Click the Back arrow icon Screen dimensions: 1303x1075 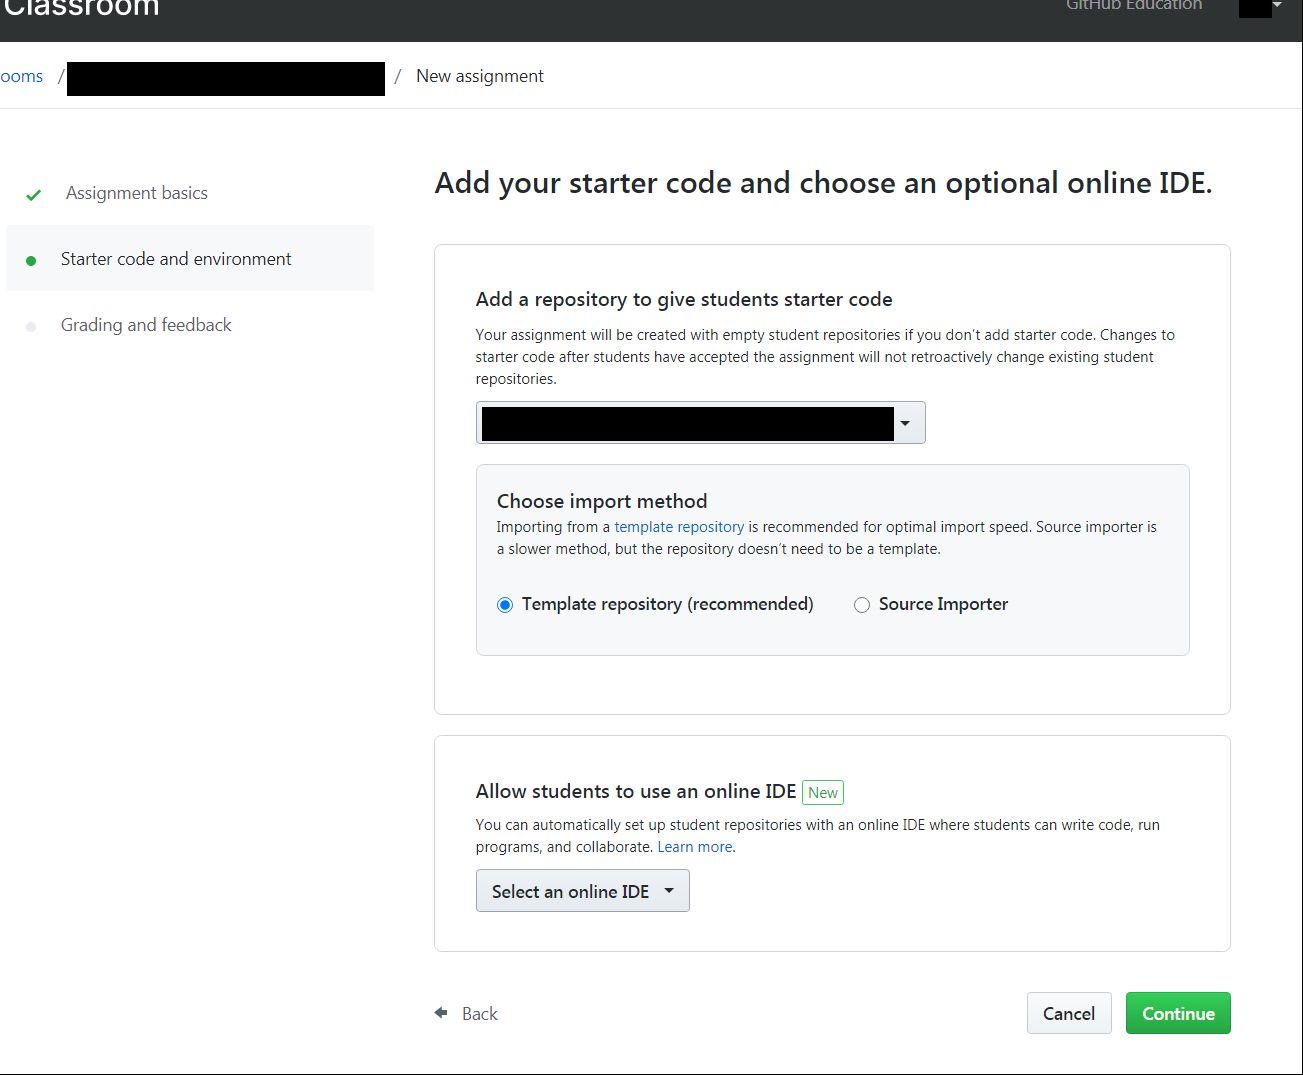pyautogui.click(x=441, y=1013)
